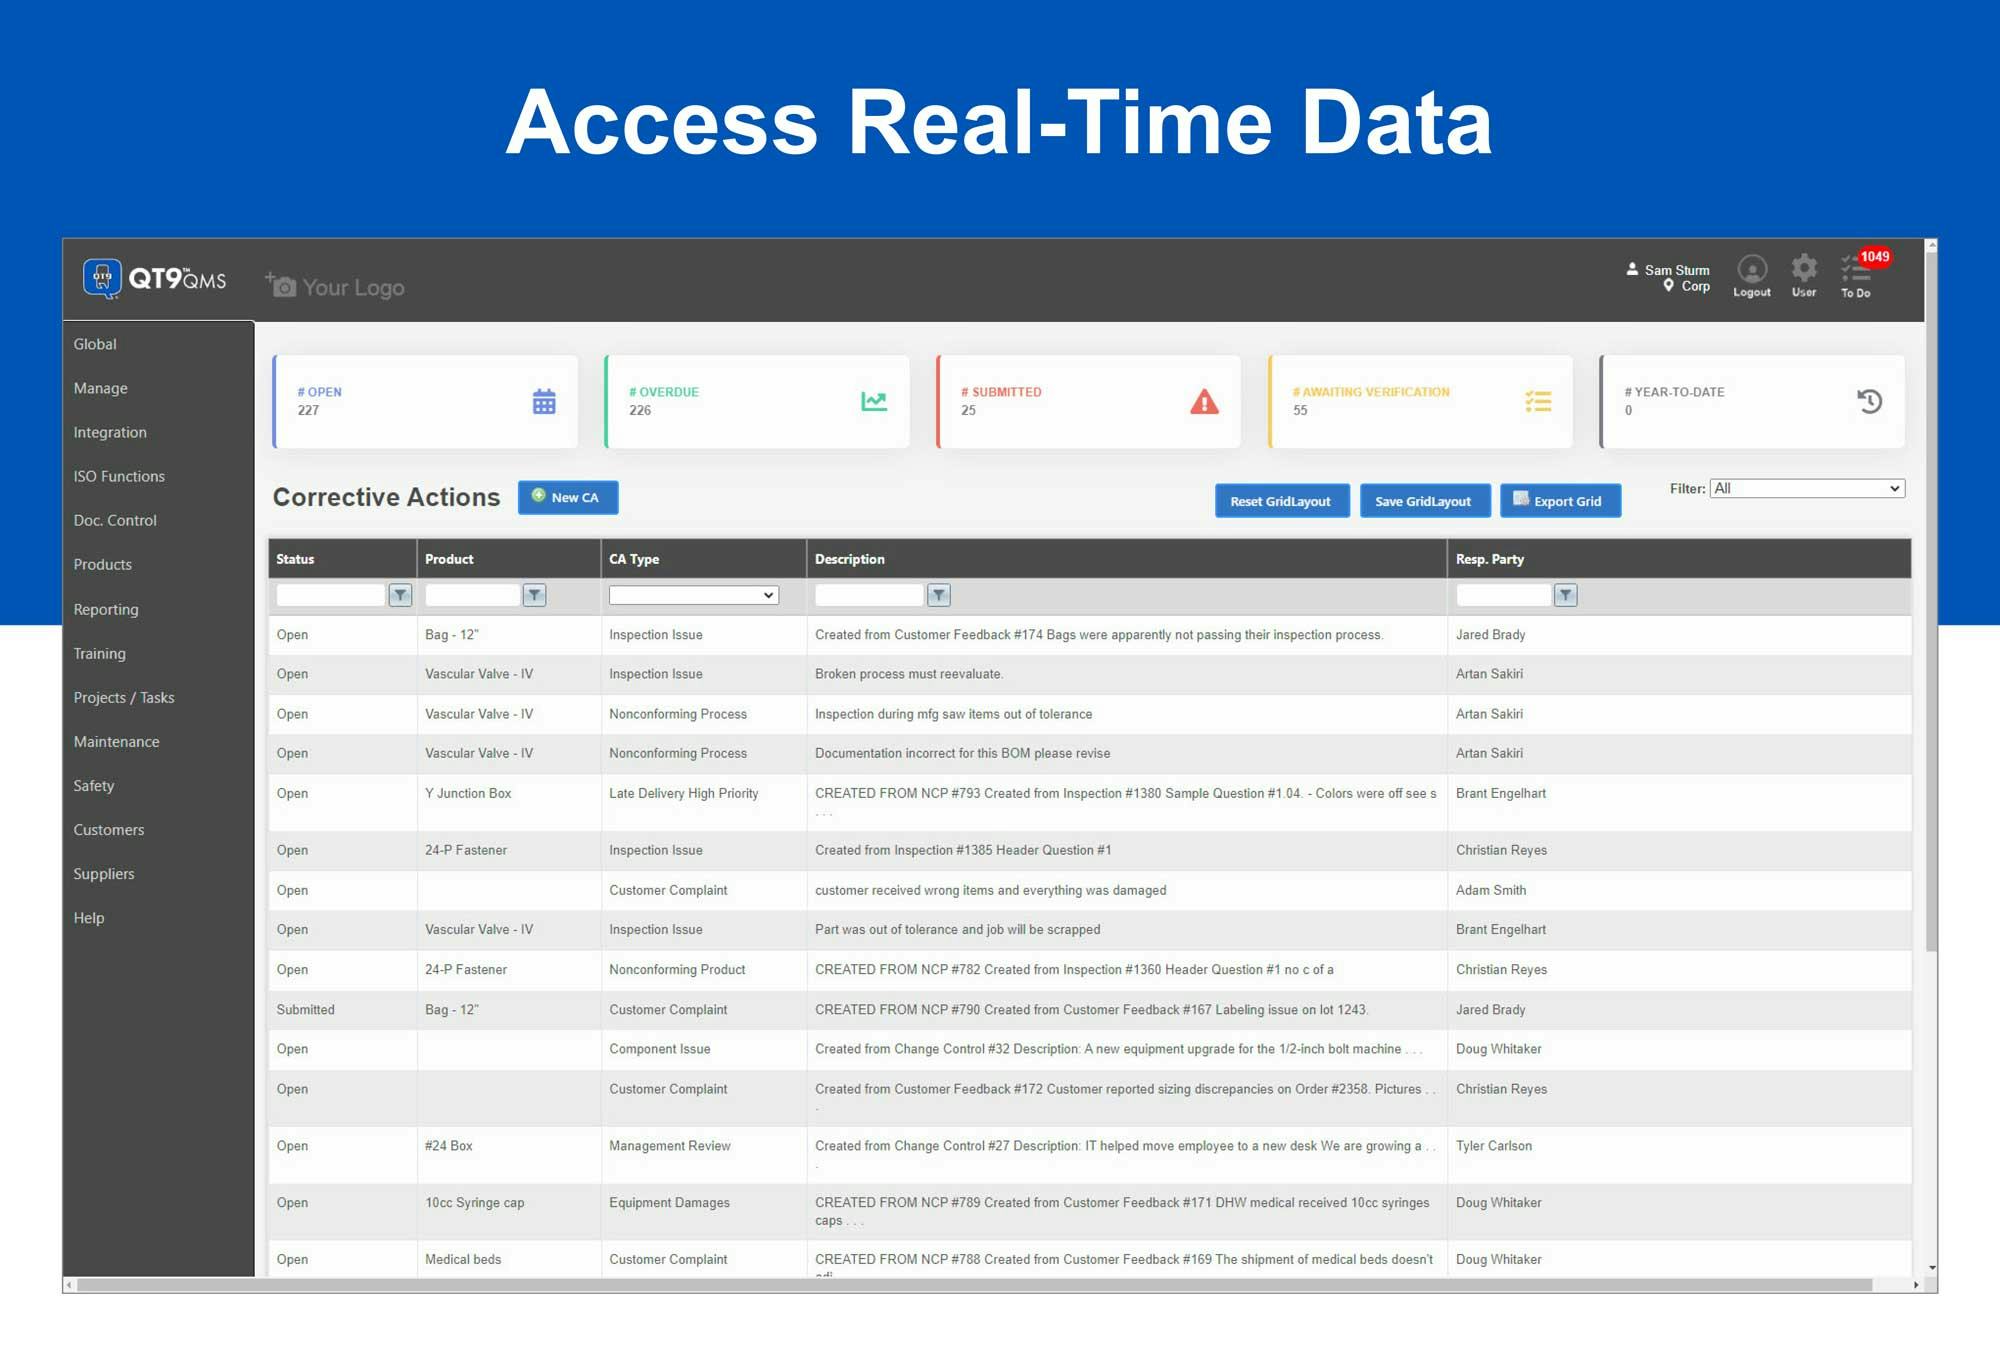Click the Resp. Party filter icon
The height and width of the screenshot is (1350, 2000).
[x=1566, y=596]
